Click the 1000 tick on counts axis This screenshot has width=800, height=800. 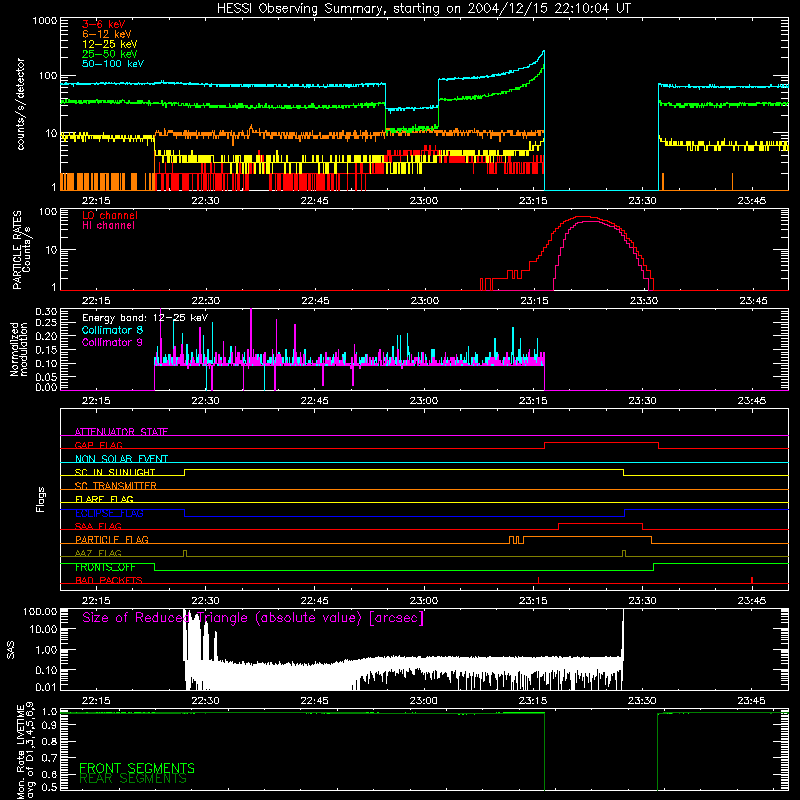pos(45,21)
